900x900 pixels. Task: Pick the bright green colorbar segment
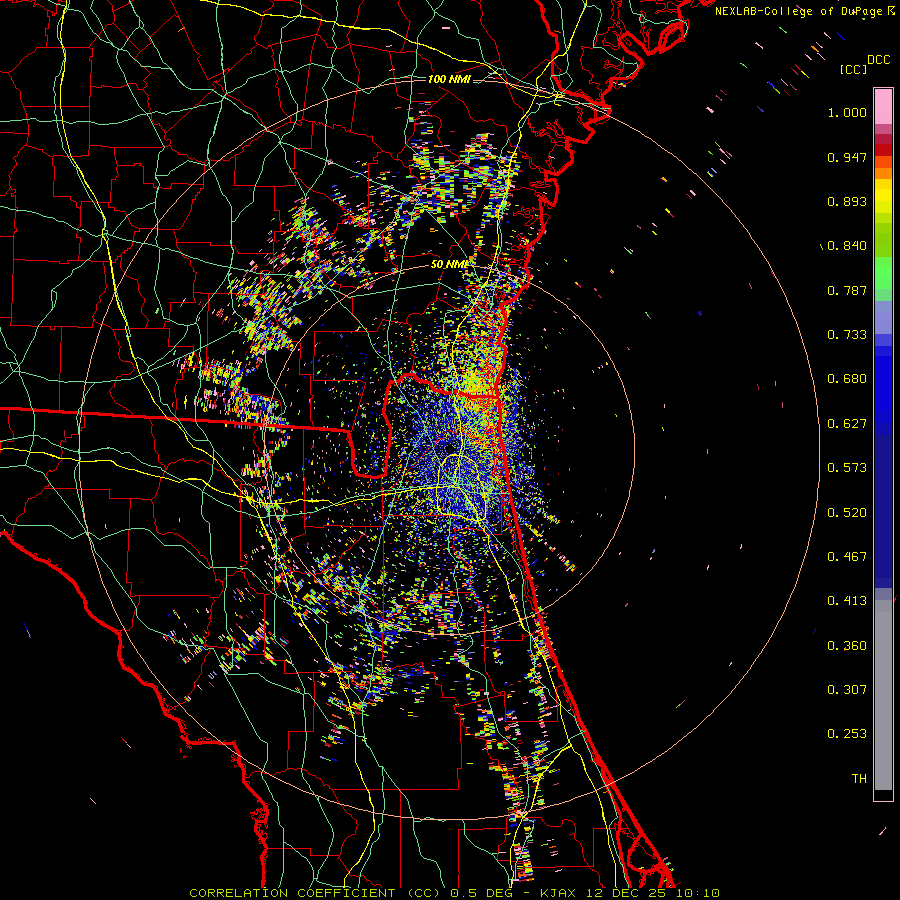click(883, 273)
